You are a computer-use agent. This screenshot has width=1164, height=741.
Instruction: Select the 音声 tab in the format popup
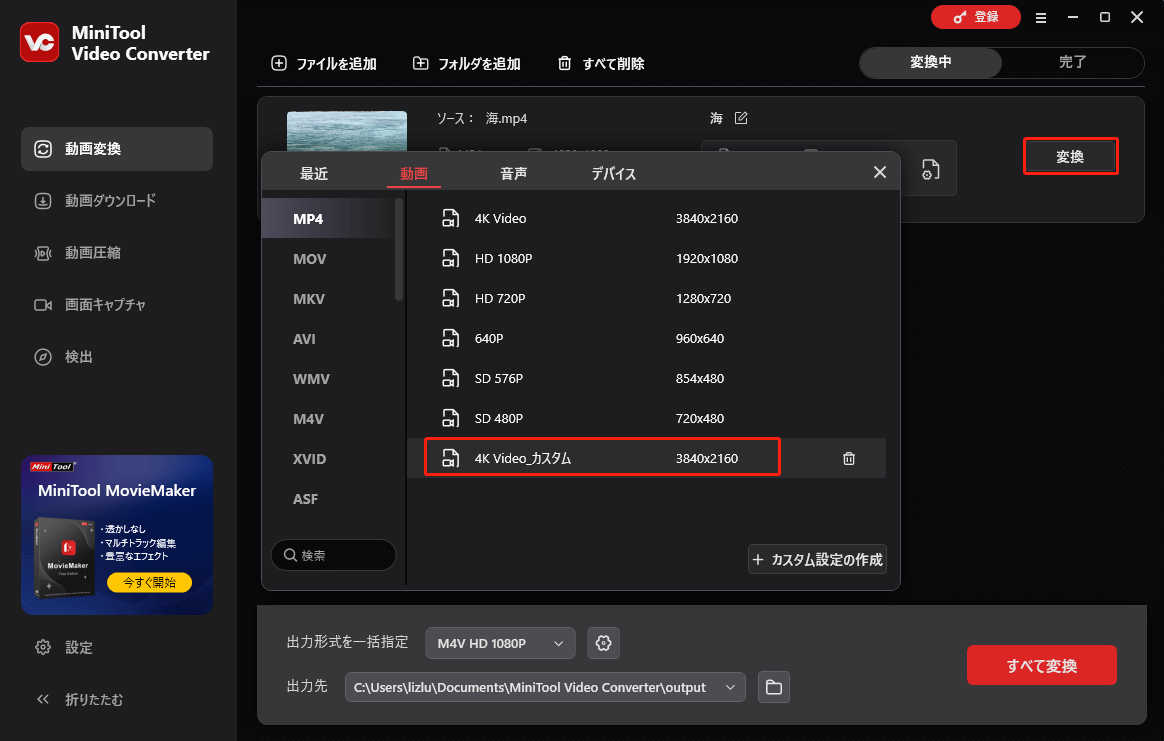click(x=514, y=174)
